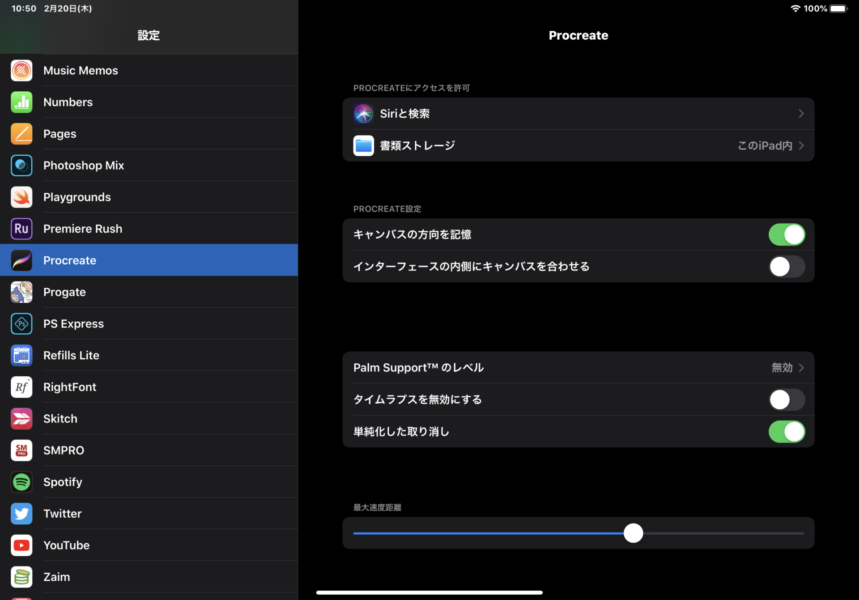The width and height of the screenshot is (859, 600).
Task: Enable インターフェースの内側にキャンバスを合わせる switch
Action: [787, 267]
